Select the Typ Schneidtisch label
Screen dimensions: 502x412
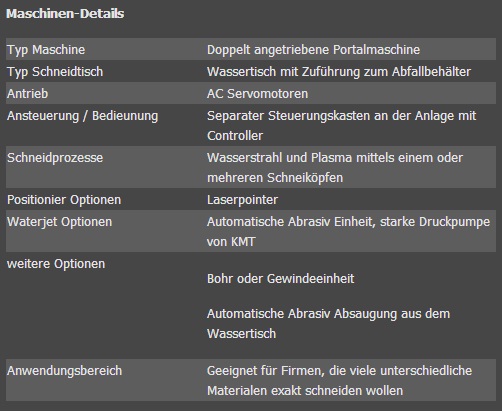click(55, 72)
